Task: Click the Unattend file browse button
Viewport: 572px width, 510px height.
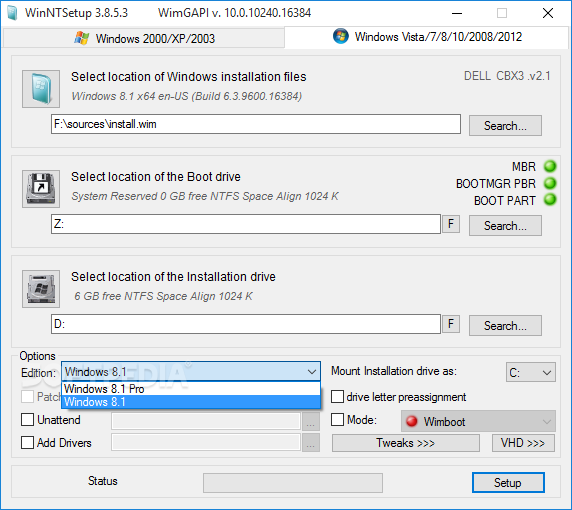Action: pyautogui.click(x=311, y=422)
